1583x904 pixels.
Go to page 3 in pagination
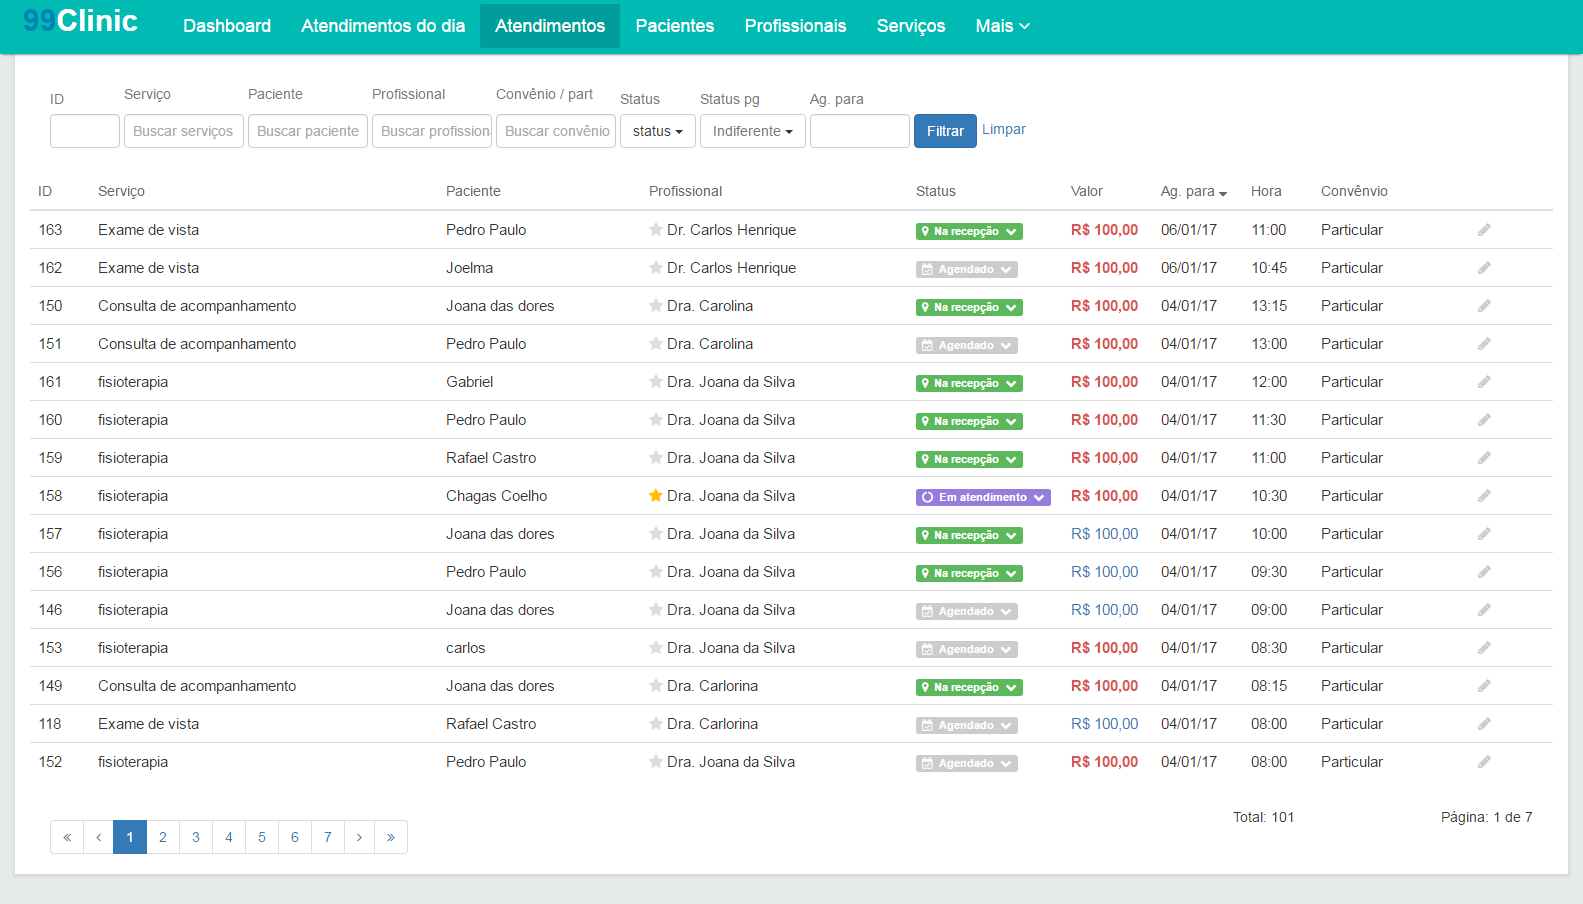196,837
